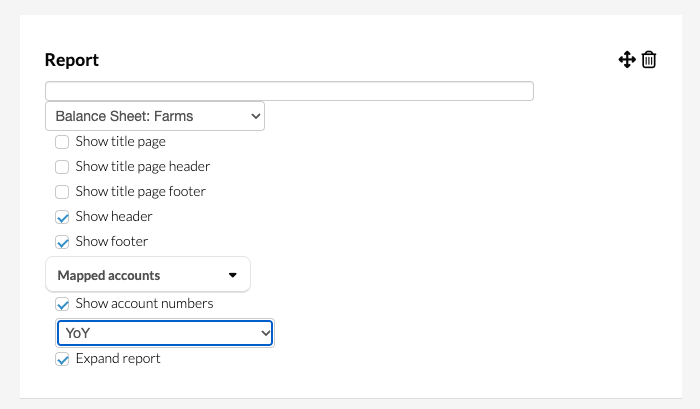
Task: Uncheck the Show header checkbox
Action: pos(62,217)
